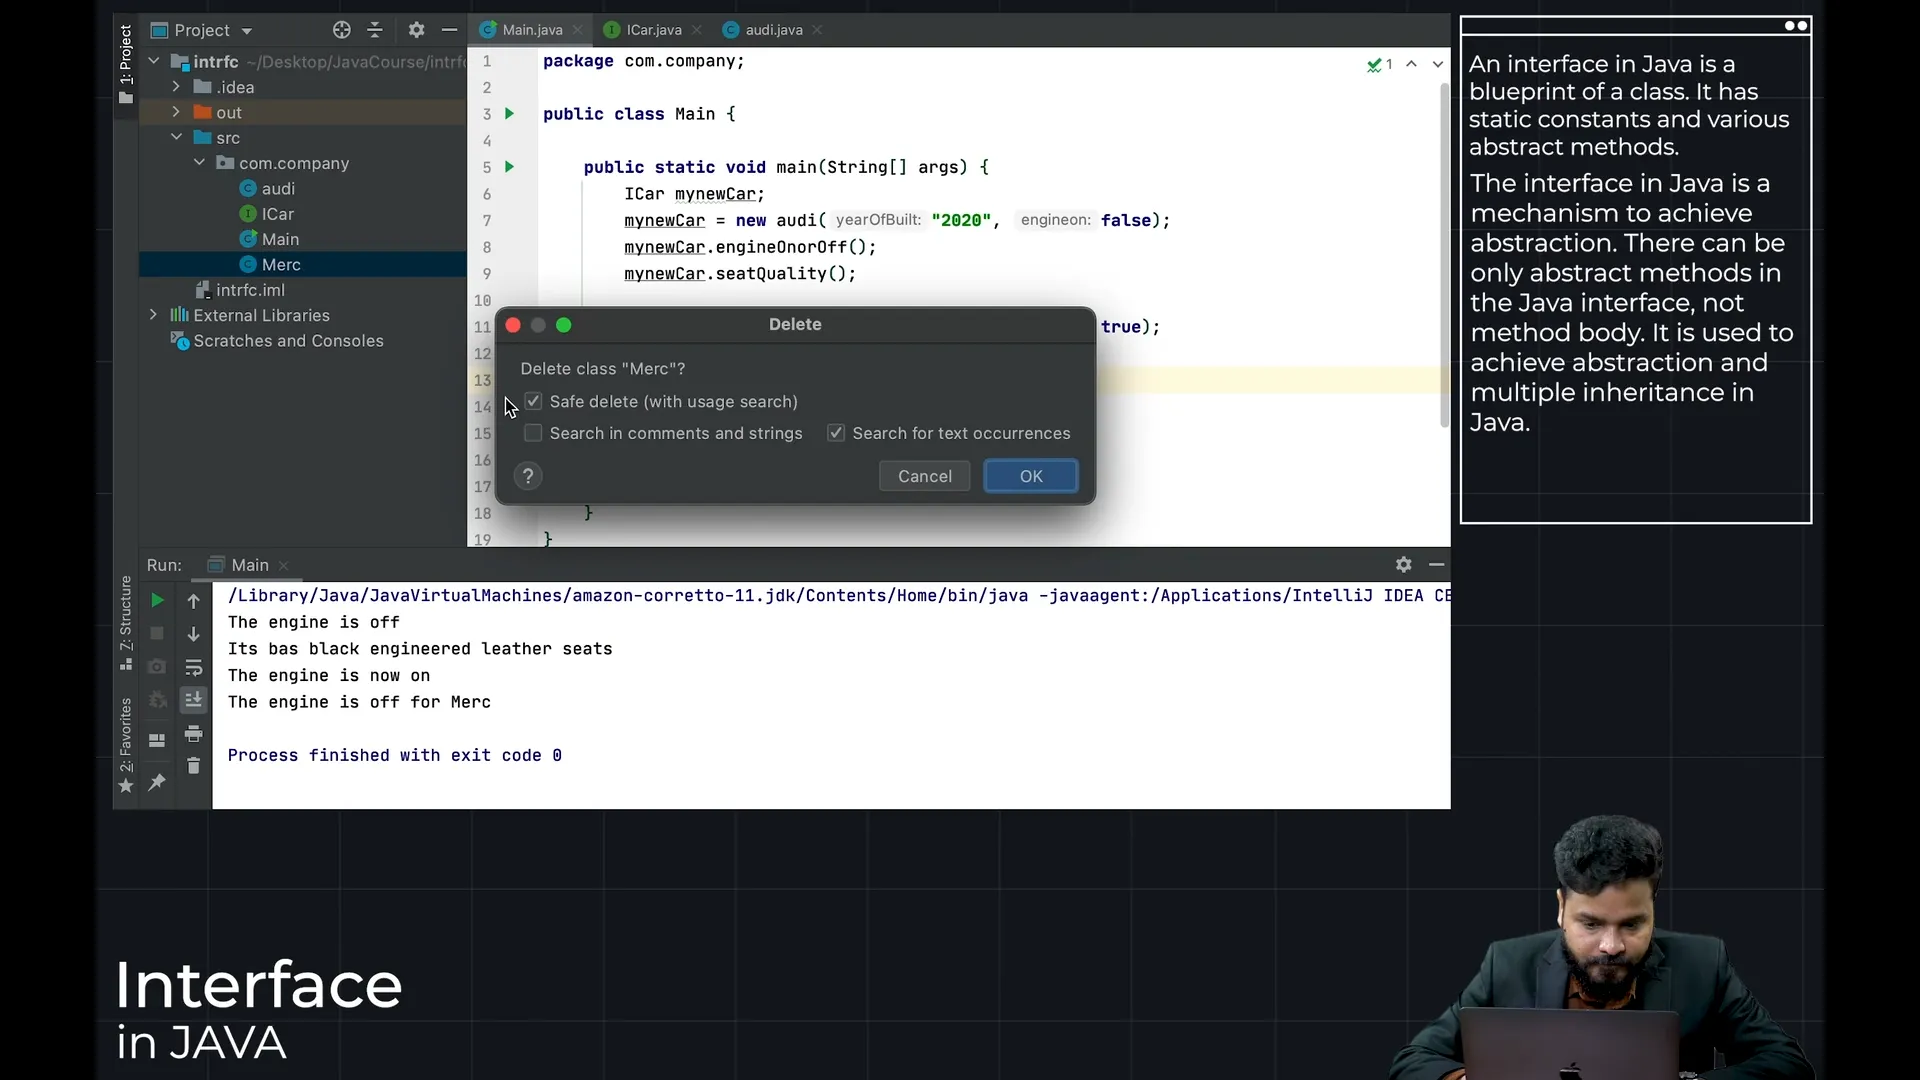
Task: Open the Project view dropdown
Action: (246, 31)
